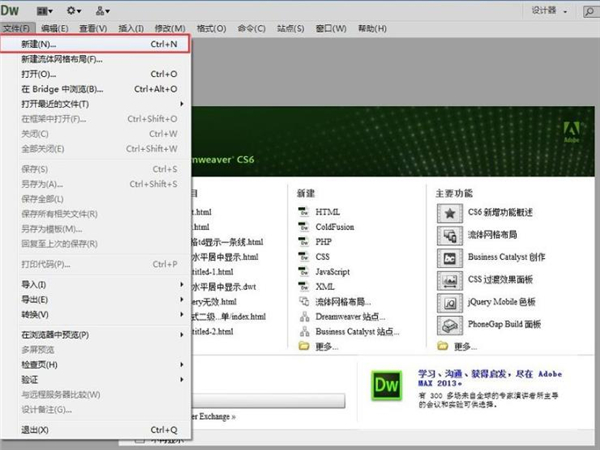
Task: Expand the 验证 submenu
Action: click(96, 380)
